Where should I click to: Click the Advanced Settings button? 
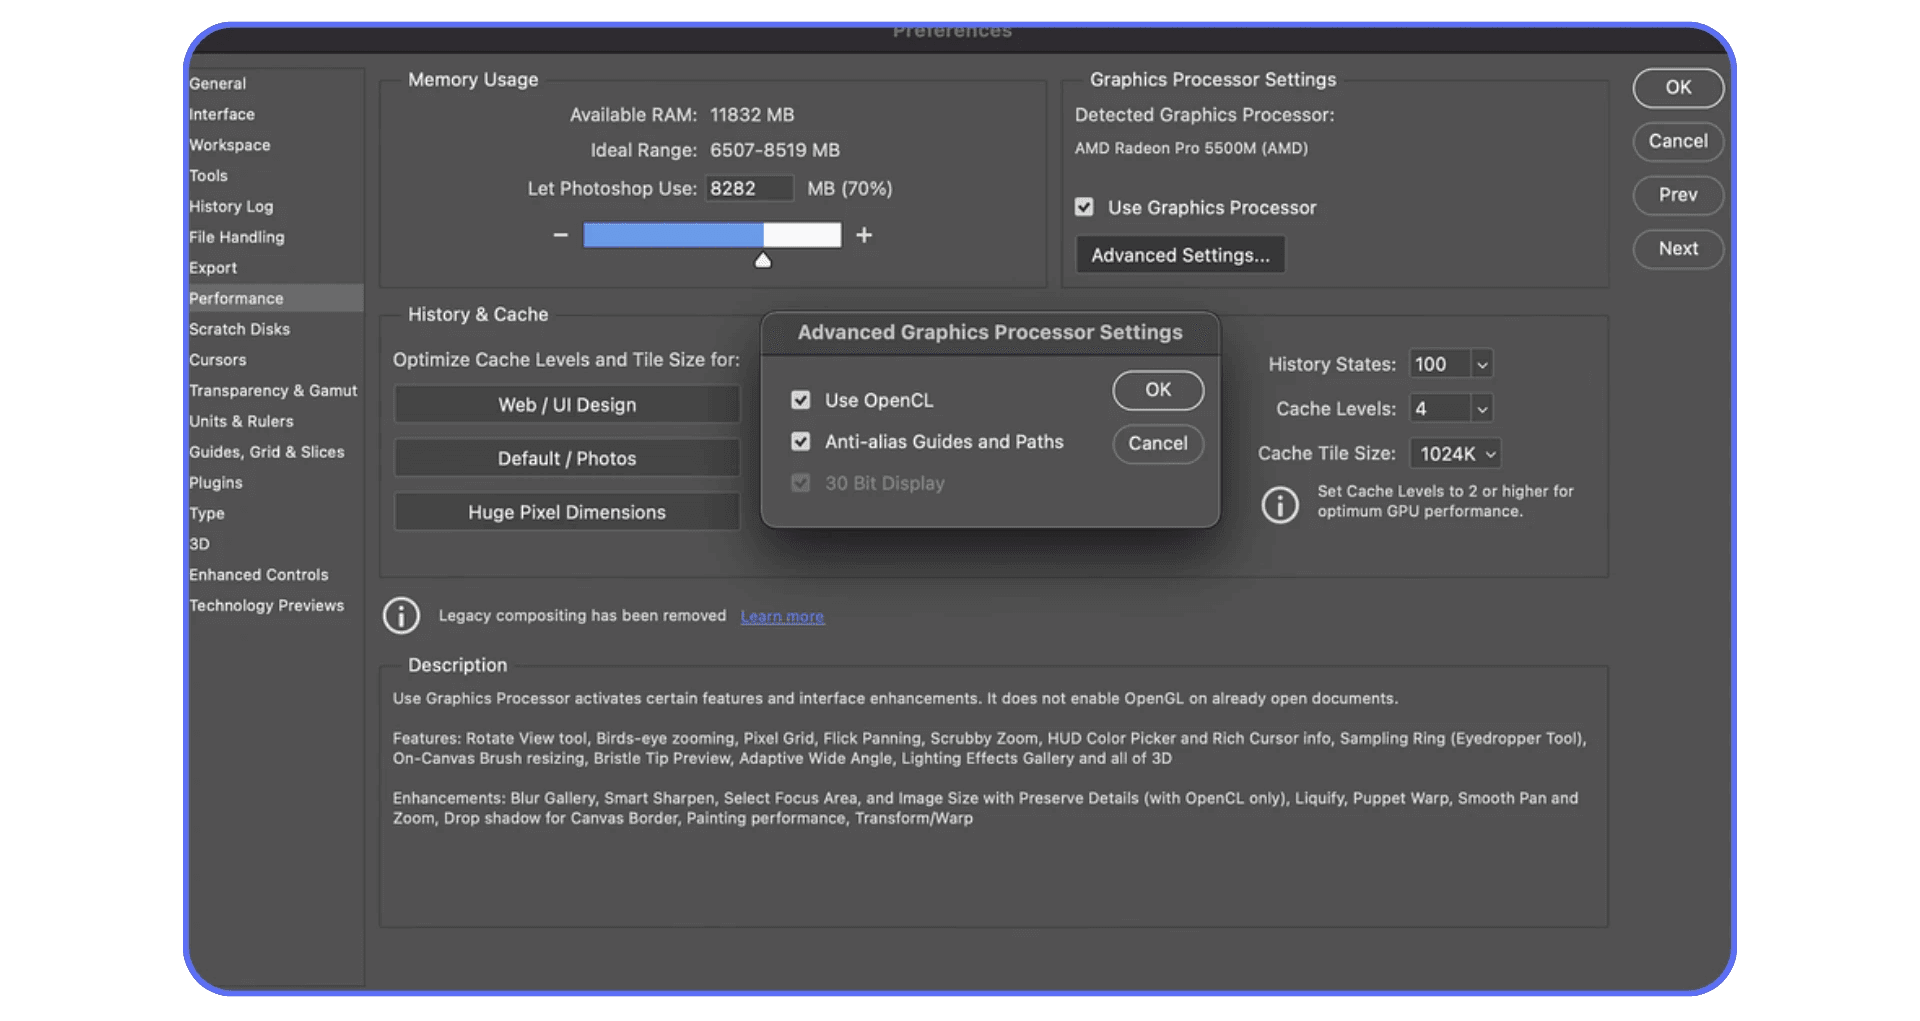(x=1180, y=254)
